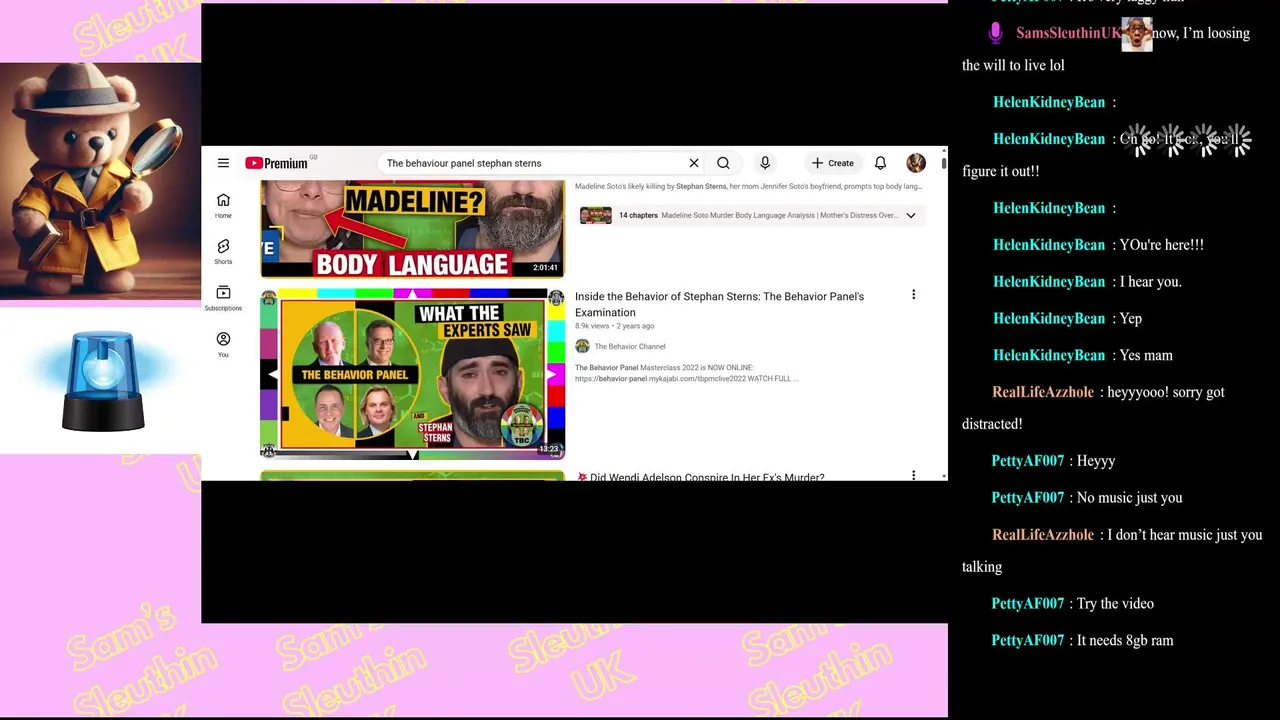The image size is (1280, 720).
Task: Click the 2:01:41 duration badge
Action: point(545,267)
